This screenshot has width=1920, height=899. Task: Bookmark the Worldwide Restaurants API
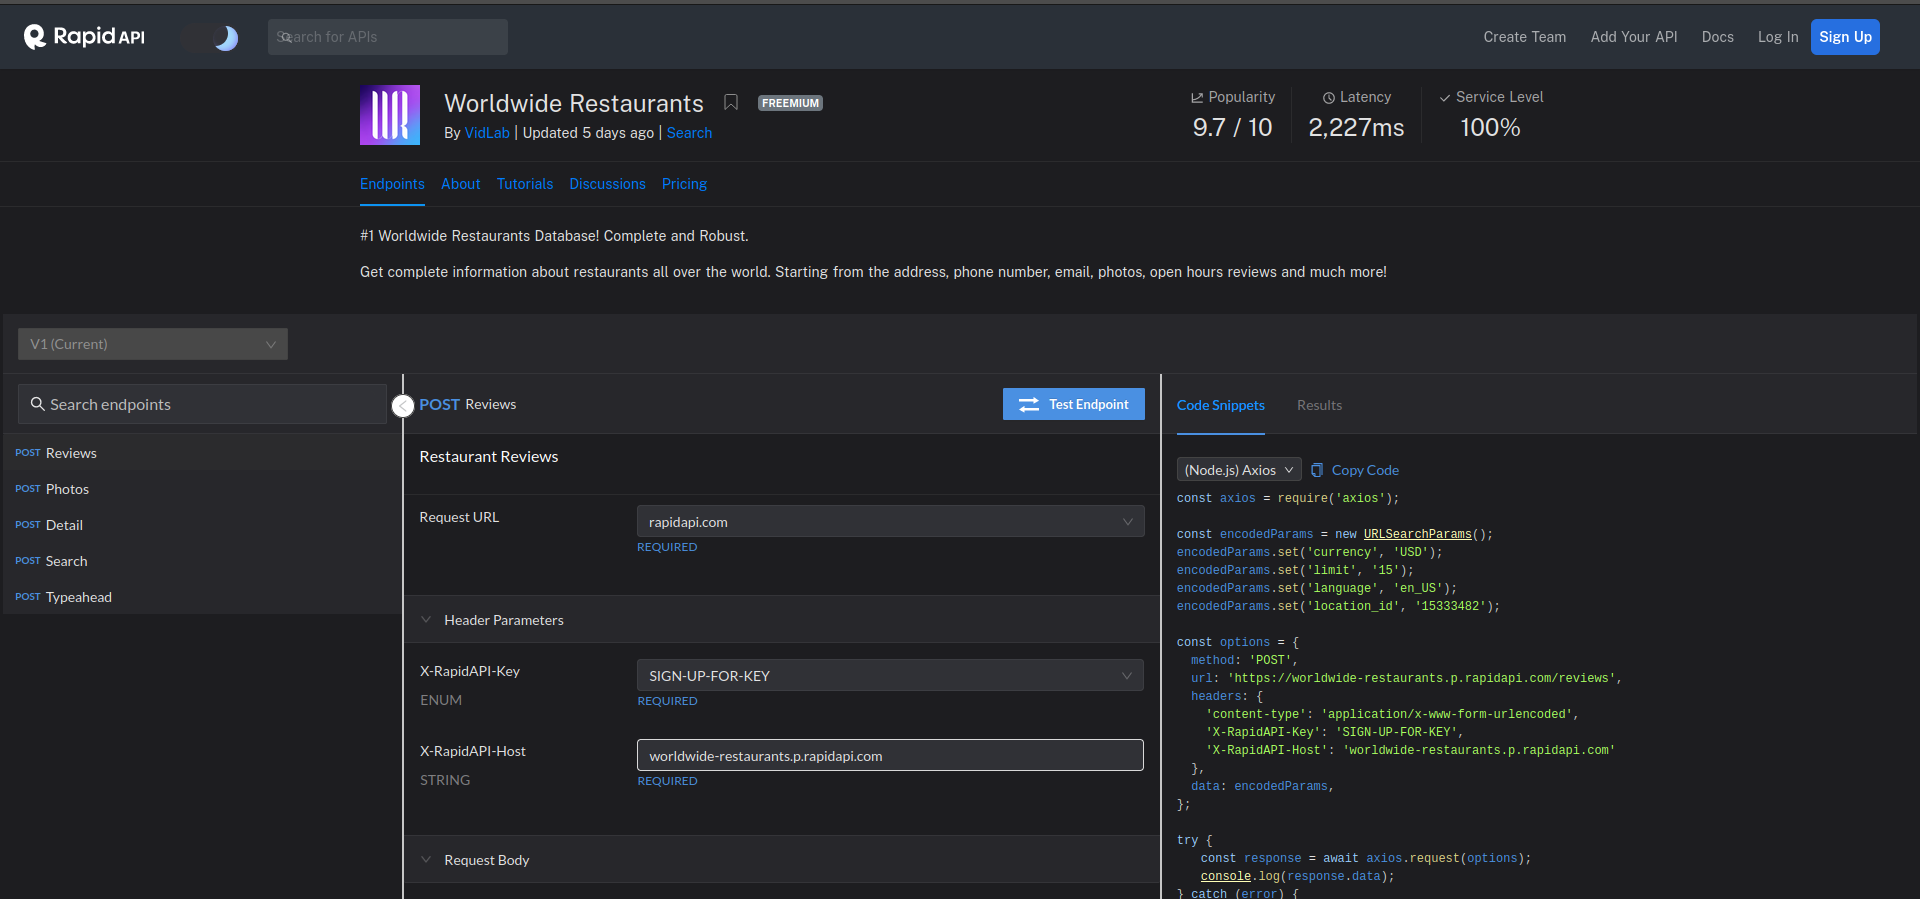pyautogui.click(x=731, y=102)
